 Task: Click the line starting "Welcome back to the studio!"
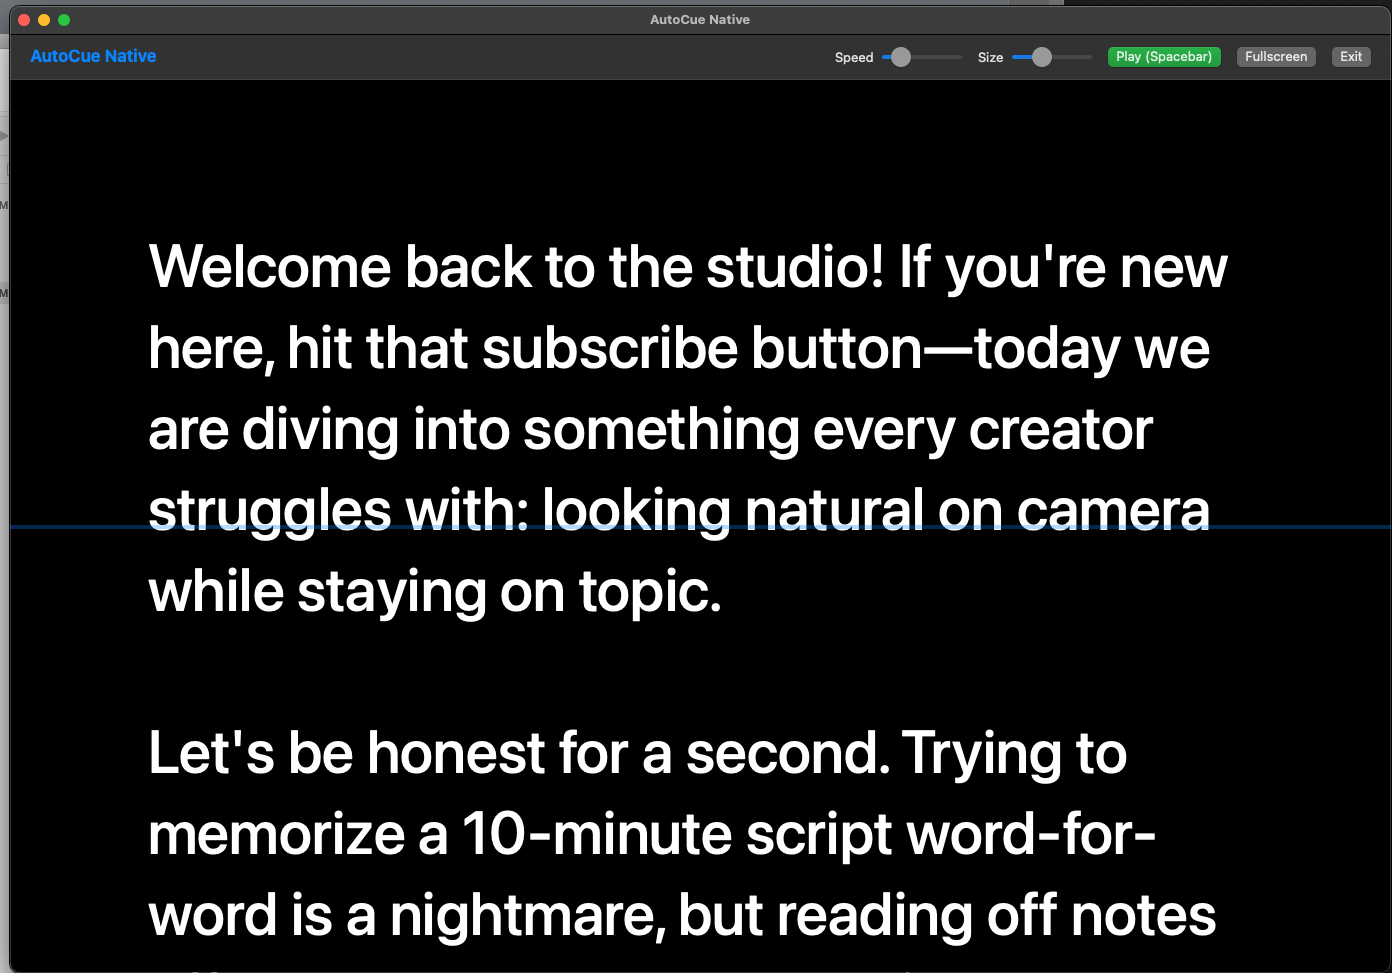click(x=688, y=267)
